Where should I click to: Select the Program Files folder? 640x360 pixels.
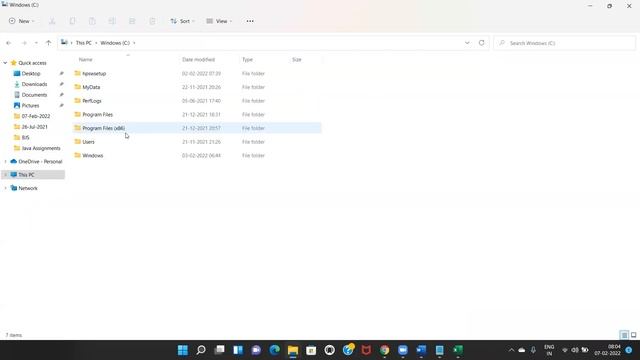pyautogui.click(x=197, y=115)
